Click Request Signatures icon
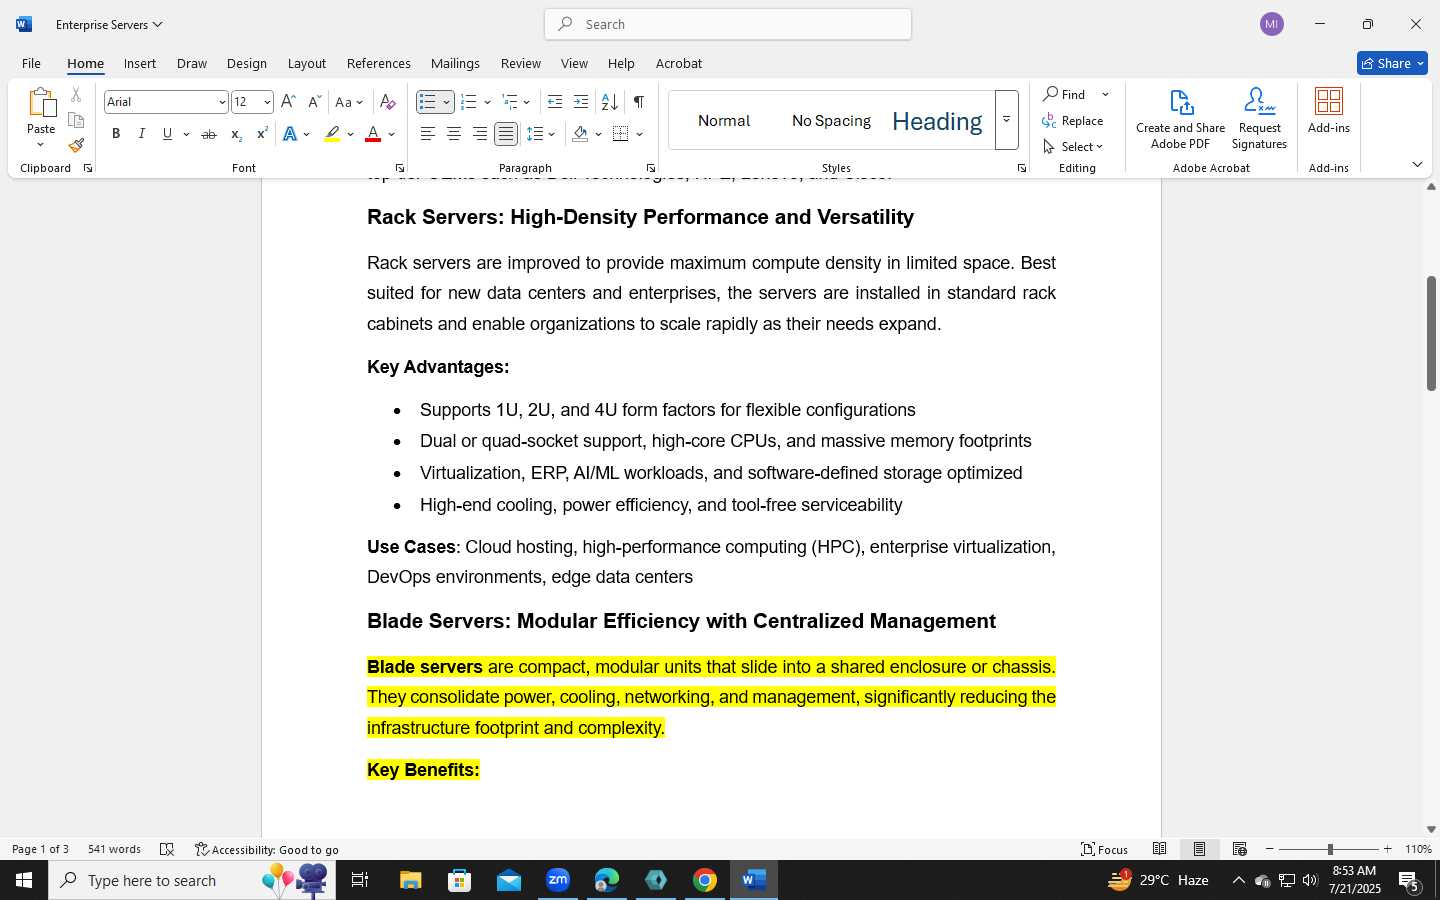Image resolution: width=1440 pixels, height=900 pixels. (x=1259, y=119)
